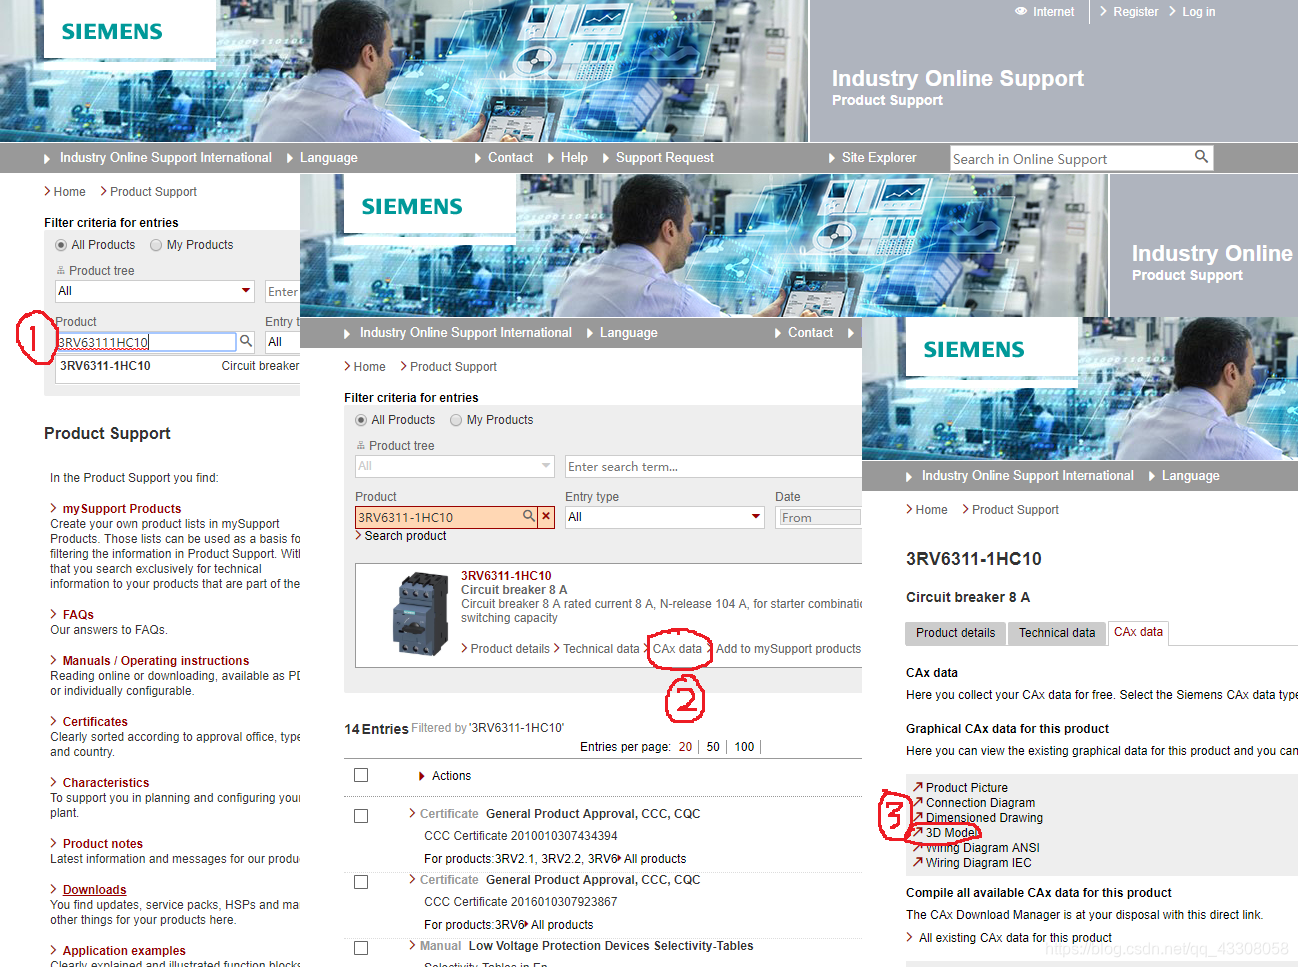Image resolution: width=1298 pixels, height=967 pixels.
Task: Click the magnifier icon in Search in Online Support
Action: click(1201, 157)
